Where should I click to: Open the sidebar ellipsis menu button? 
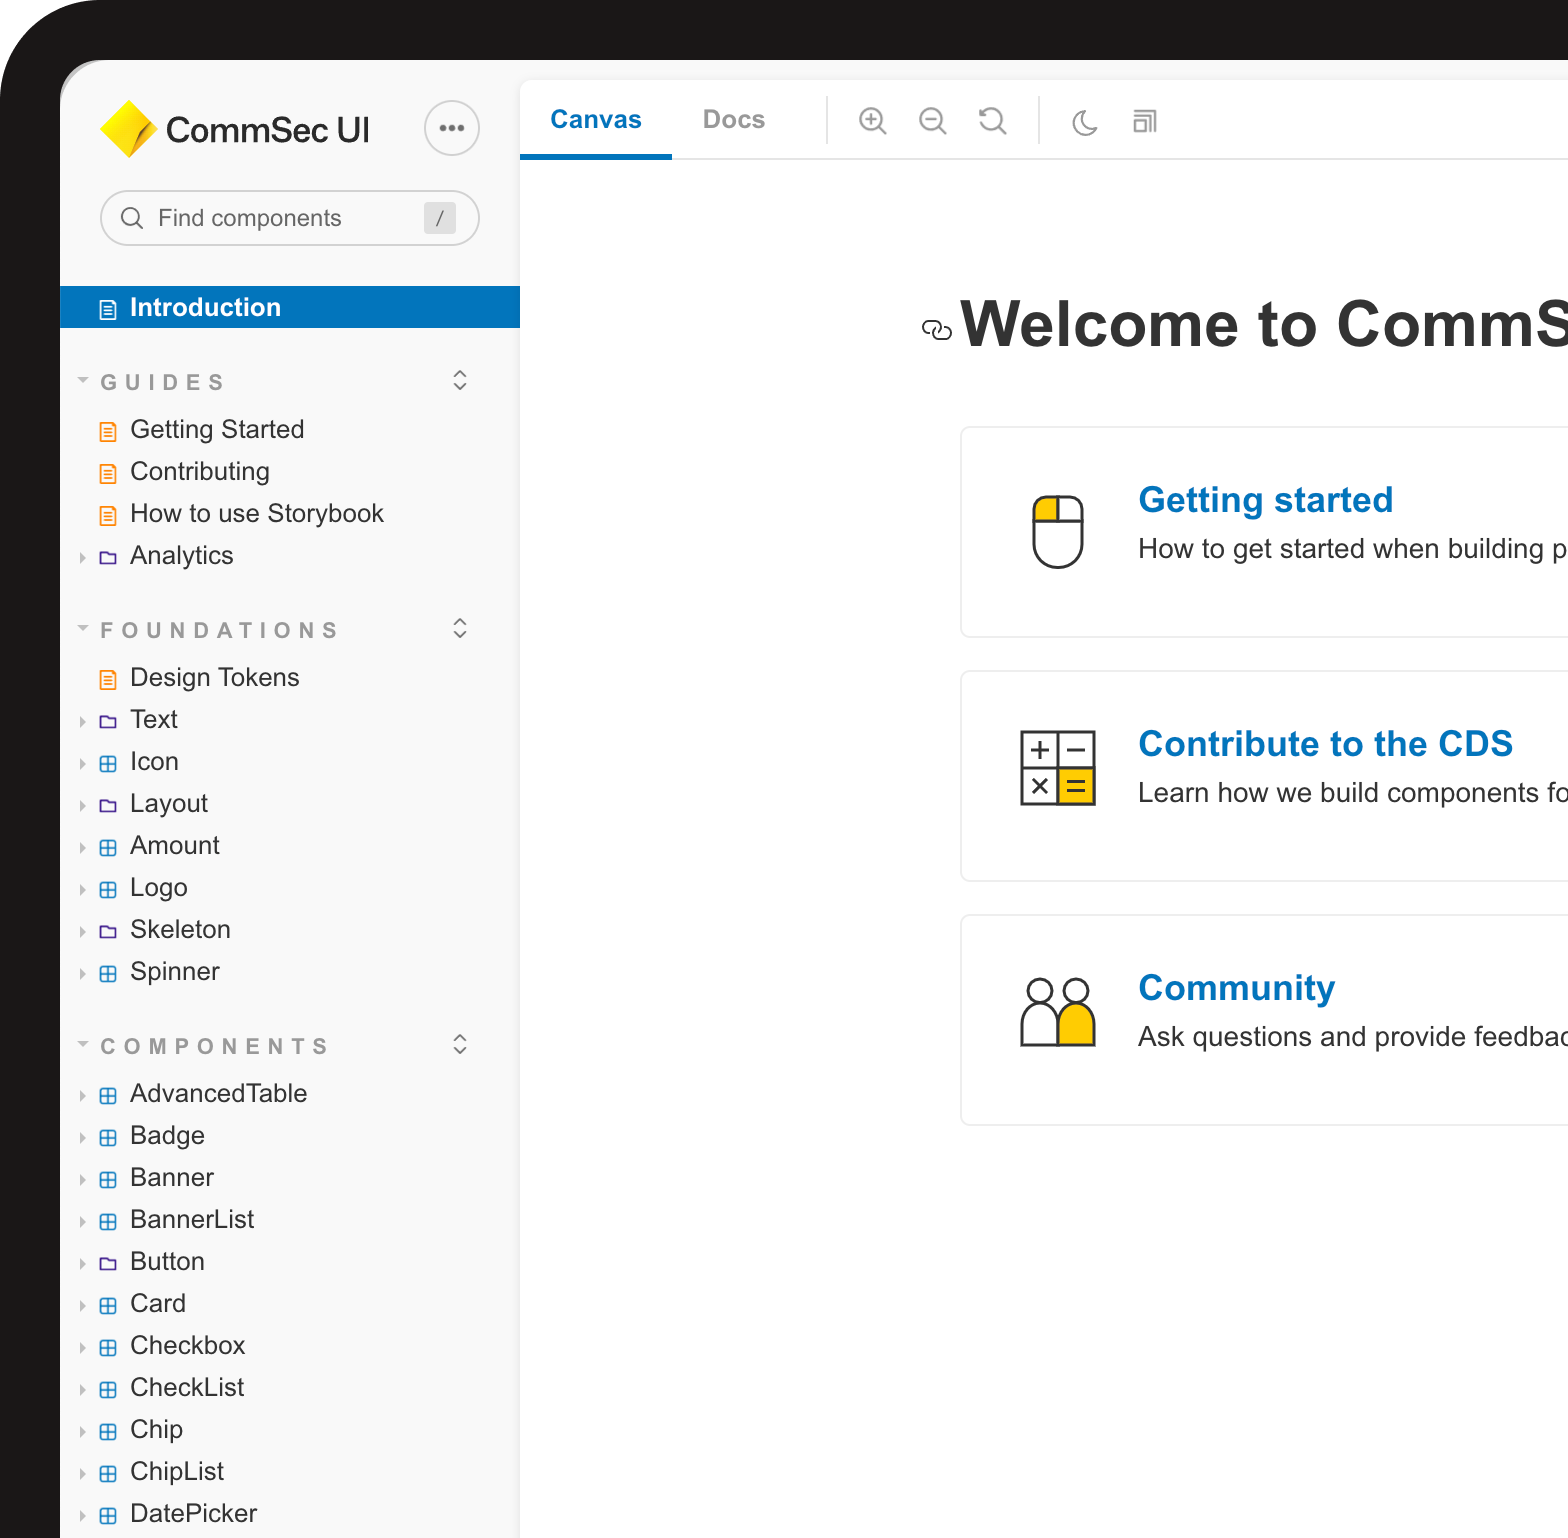point(452,128)
